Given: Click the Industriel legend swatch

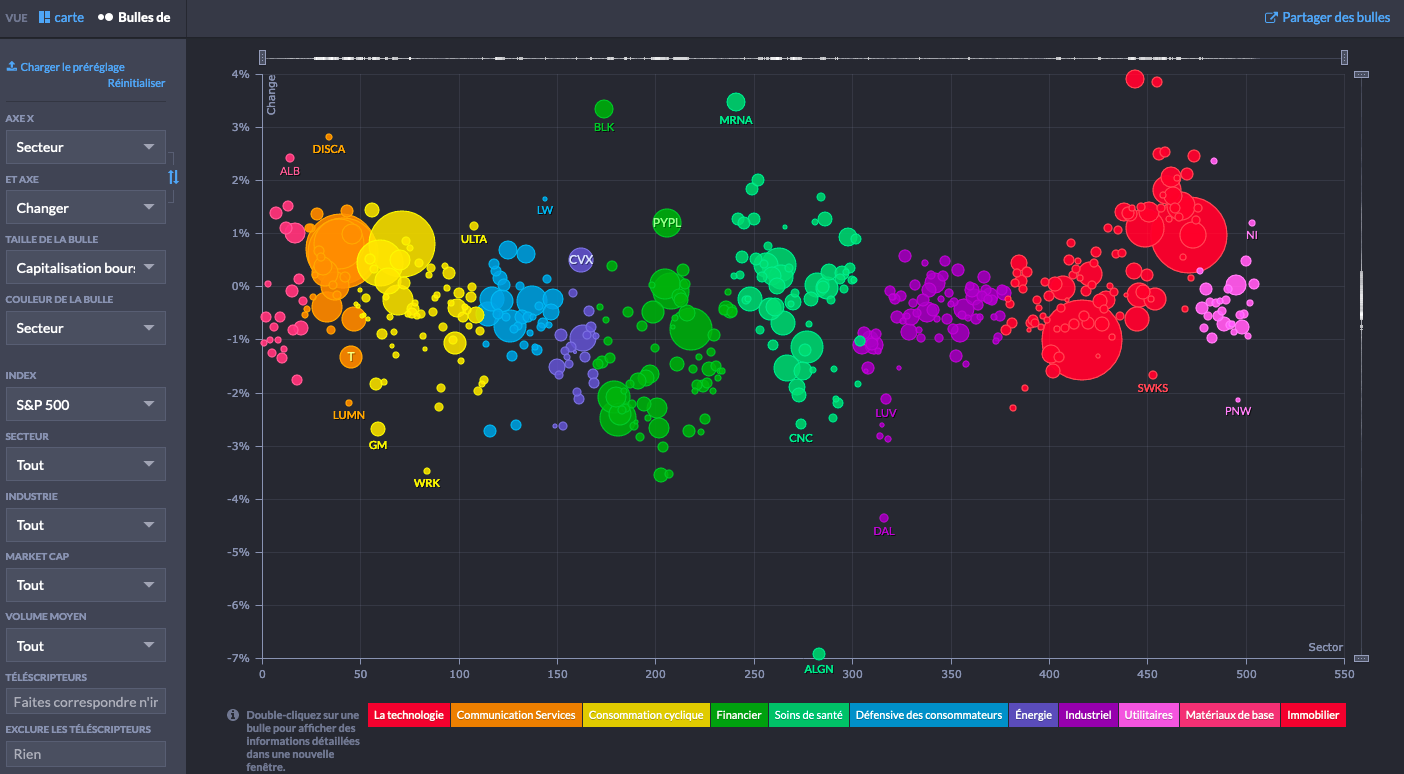Looking at the screenshot, I should coord(1088,715).
